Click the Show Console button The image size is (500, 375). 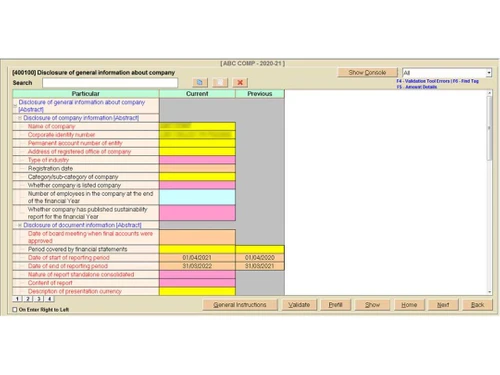[x=367, y=72]
